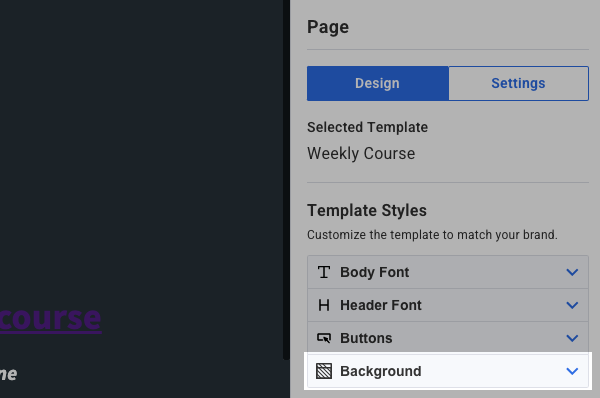
Task: Click the Background hatched pattern icon
Action: coord(324,371)
